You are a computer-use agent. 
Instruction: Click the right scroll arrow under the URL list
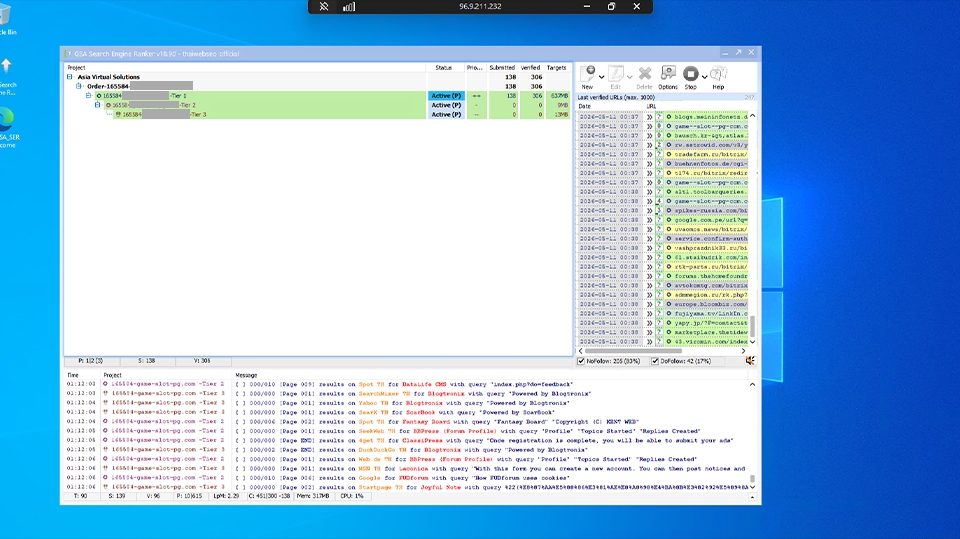point(744,351)
